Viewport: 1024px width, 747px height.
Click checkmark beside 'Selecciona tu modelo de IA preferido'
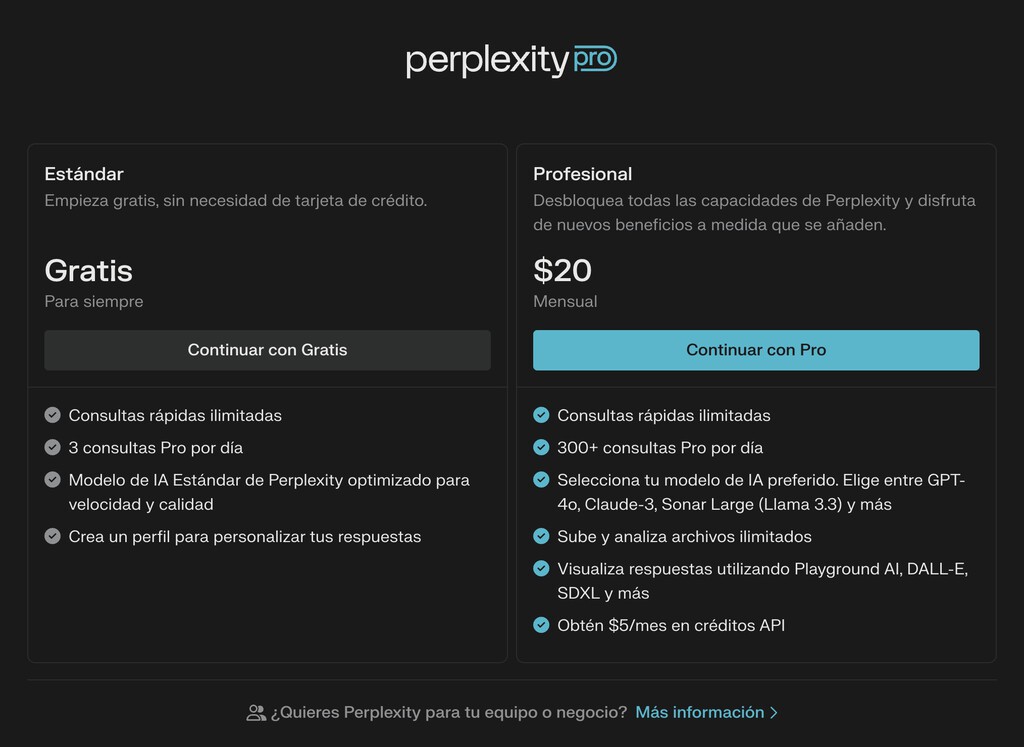pos(542,480)
